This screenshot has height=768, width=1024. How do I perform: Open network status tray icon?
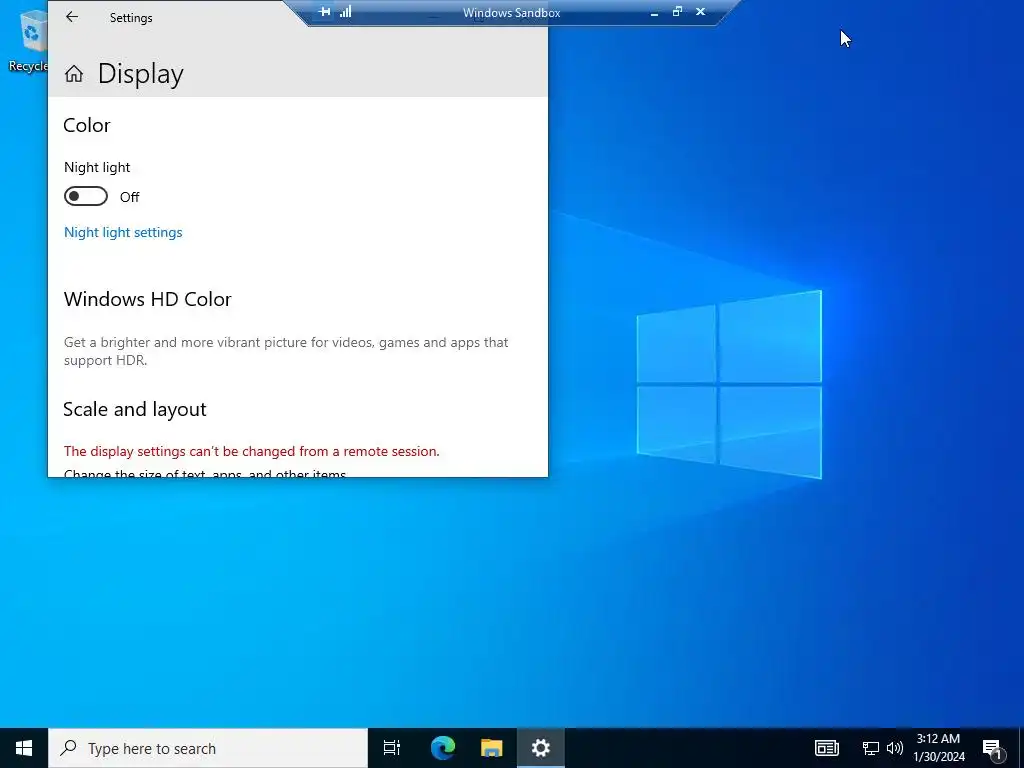[x=871, y=748]
